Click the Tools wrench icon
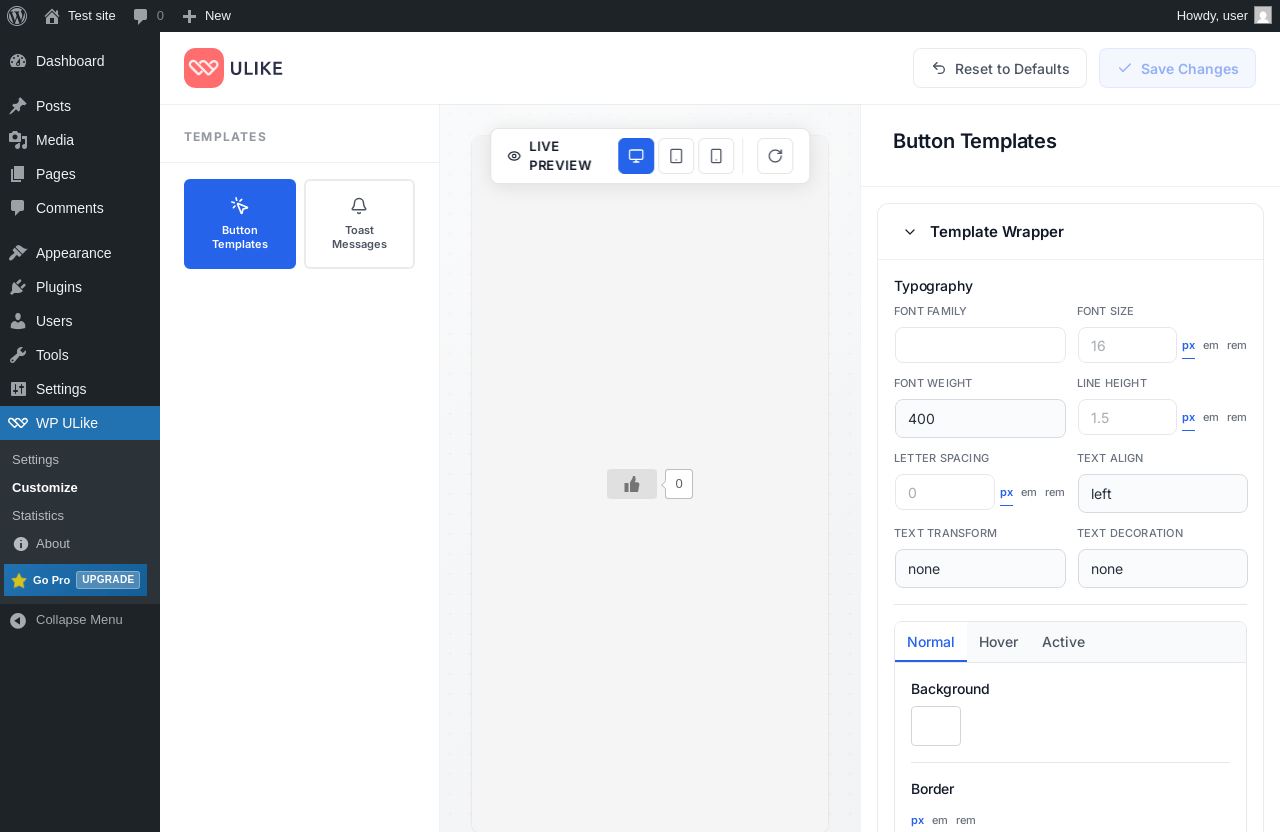1280x832 pixels. coord(18,355)
